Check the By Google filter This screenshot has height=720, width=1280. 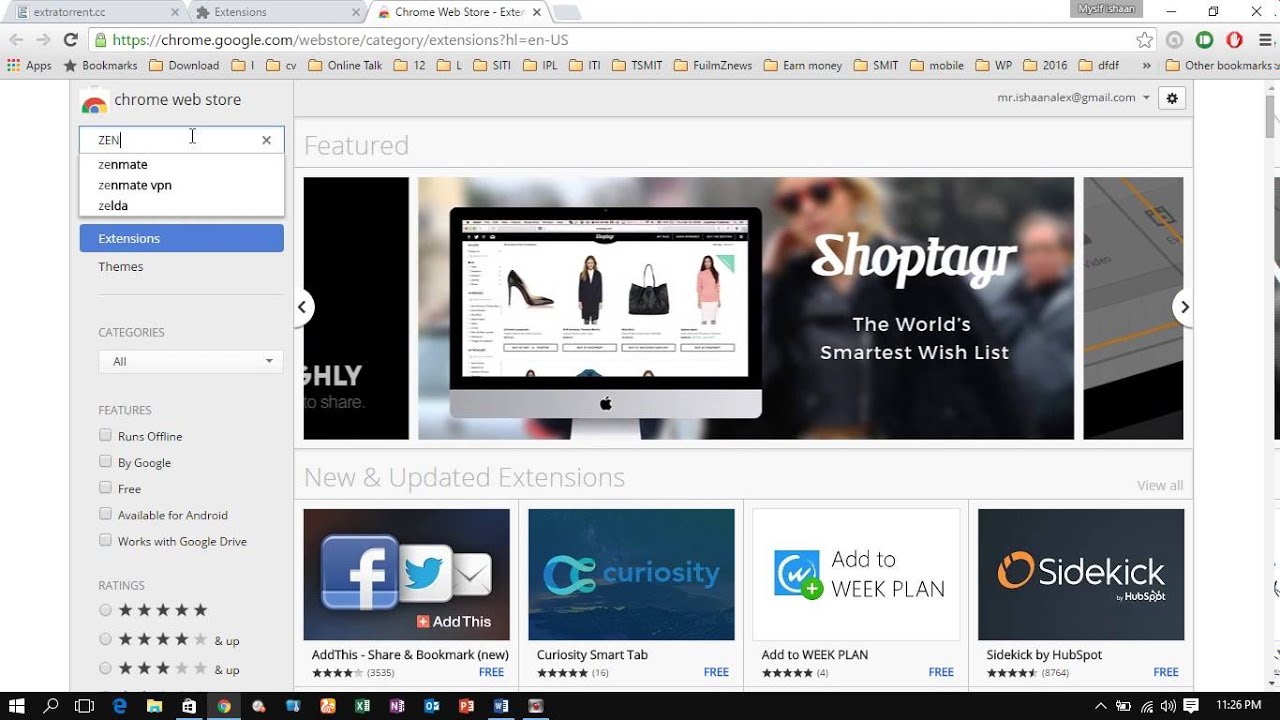[105, 461]
